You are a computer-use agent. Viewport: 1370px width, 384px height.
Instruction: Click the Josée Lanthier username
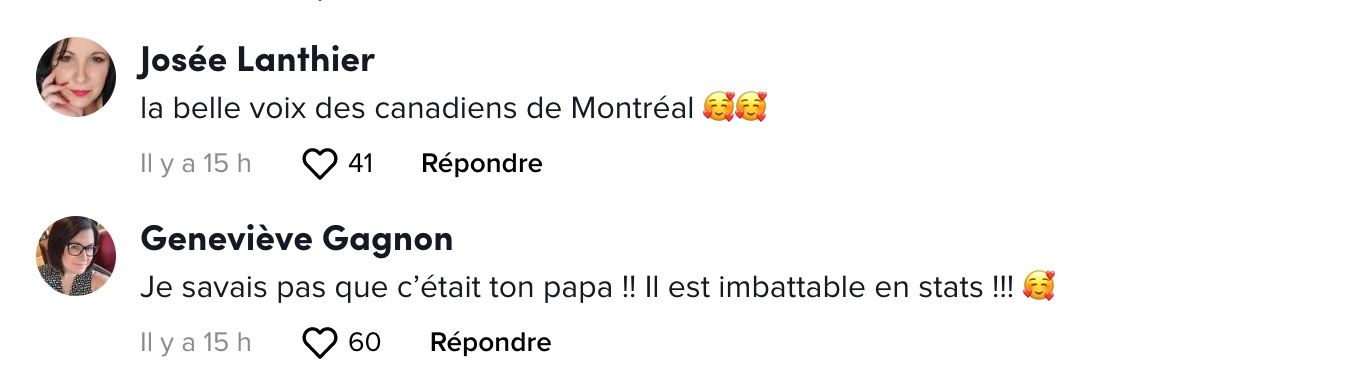tap(258, 60)
